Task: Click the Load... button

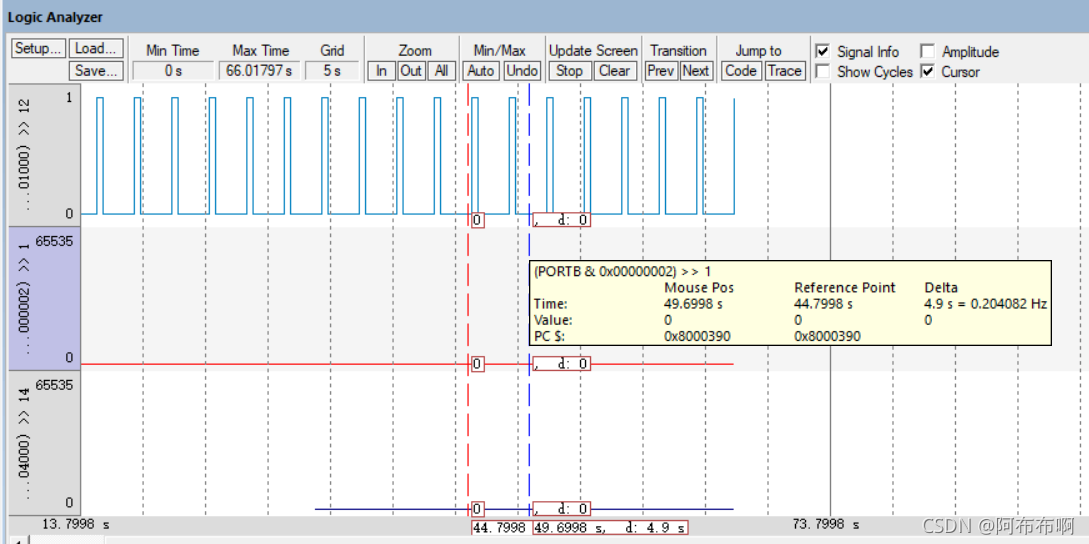Action: coord(97,49)
